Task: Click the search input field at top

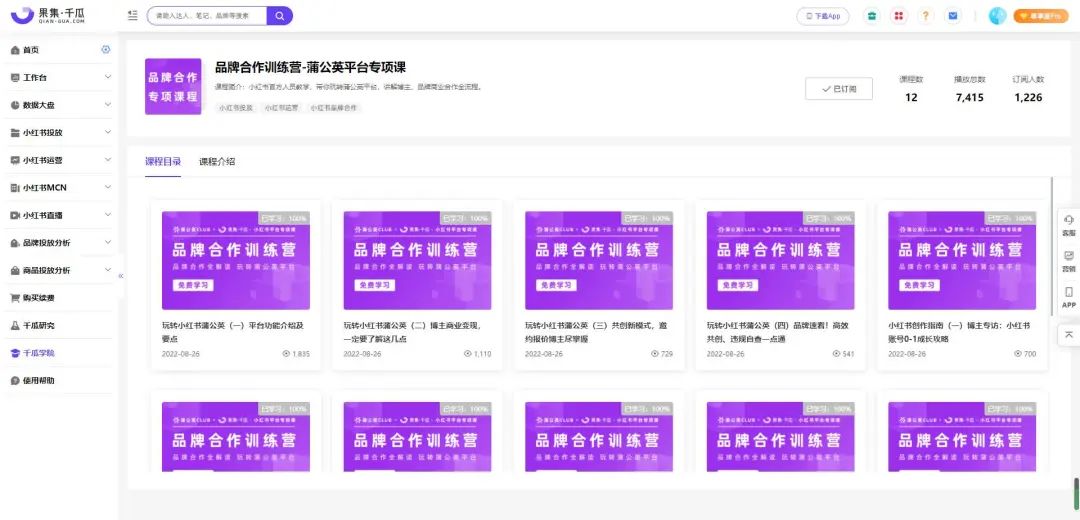Action: pyautogui.click(x=207, y=15)
